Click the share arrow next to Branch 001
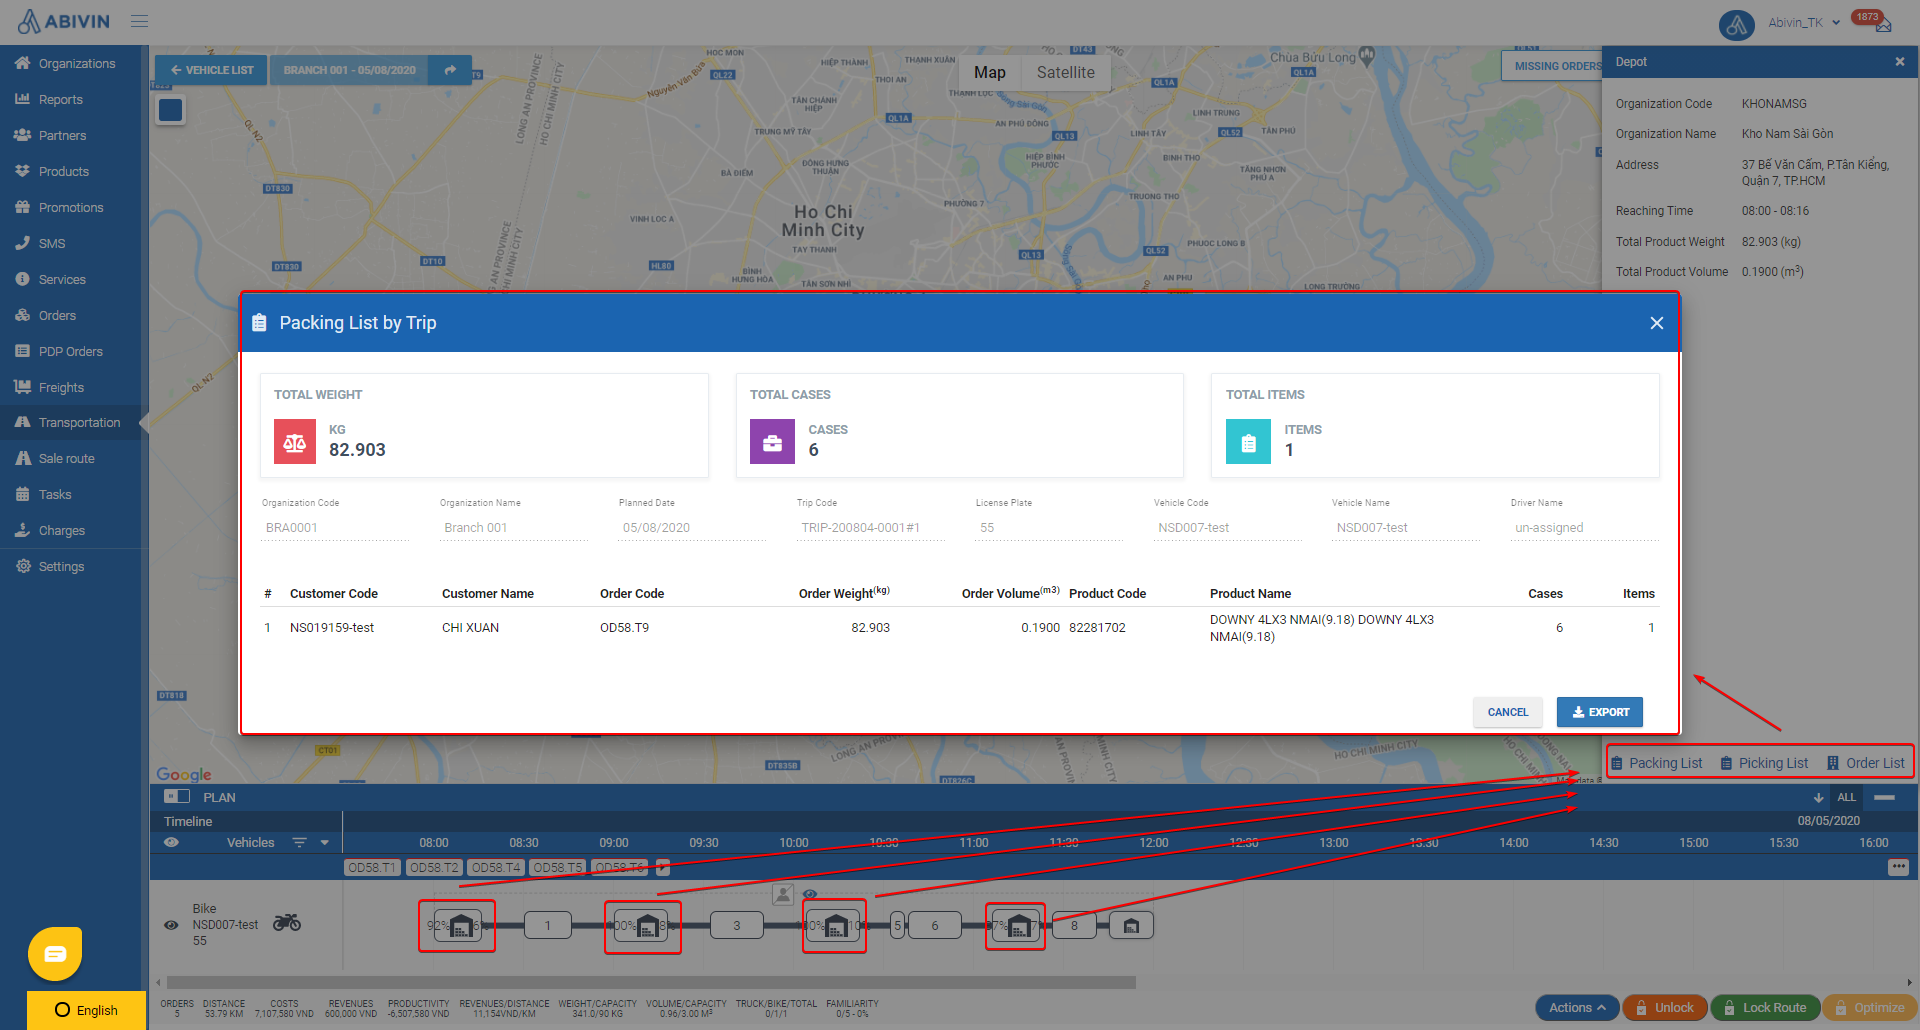The width and height of the screenshot is (1920, 1030). tap(450, 70)
